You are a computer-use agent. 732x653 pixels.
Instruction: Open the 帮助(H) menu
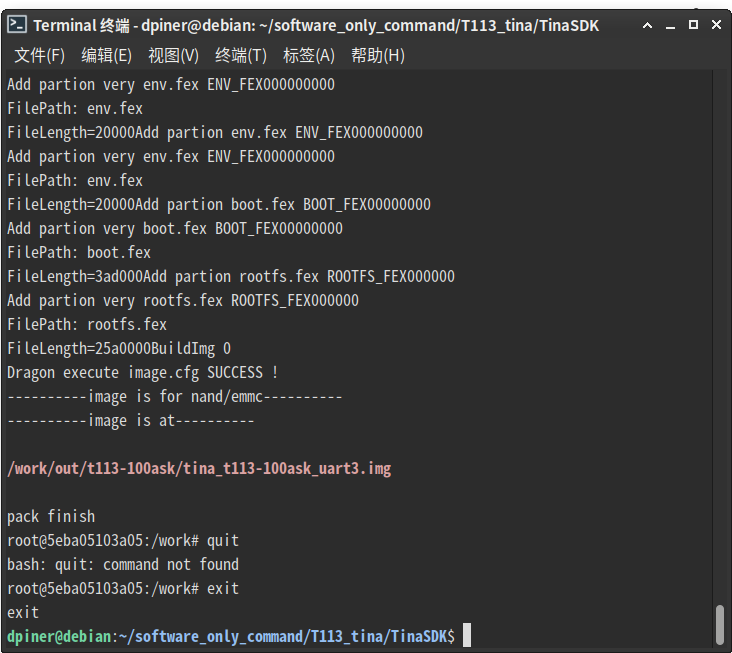click(378, 56)
